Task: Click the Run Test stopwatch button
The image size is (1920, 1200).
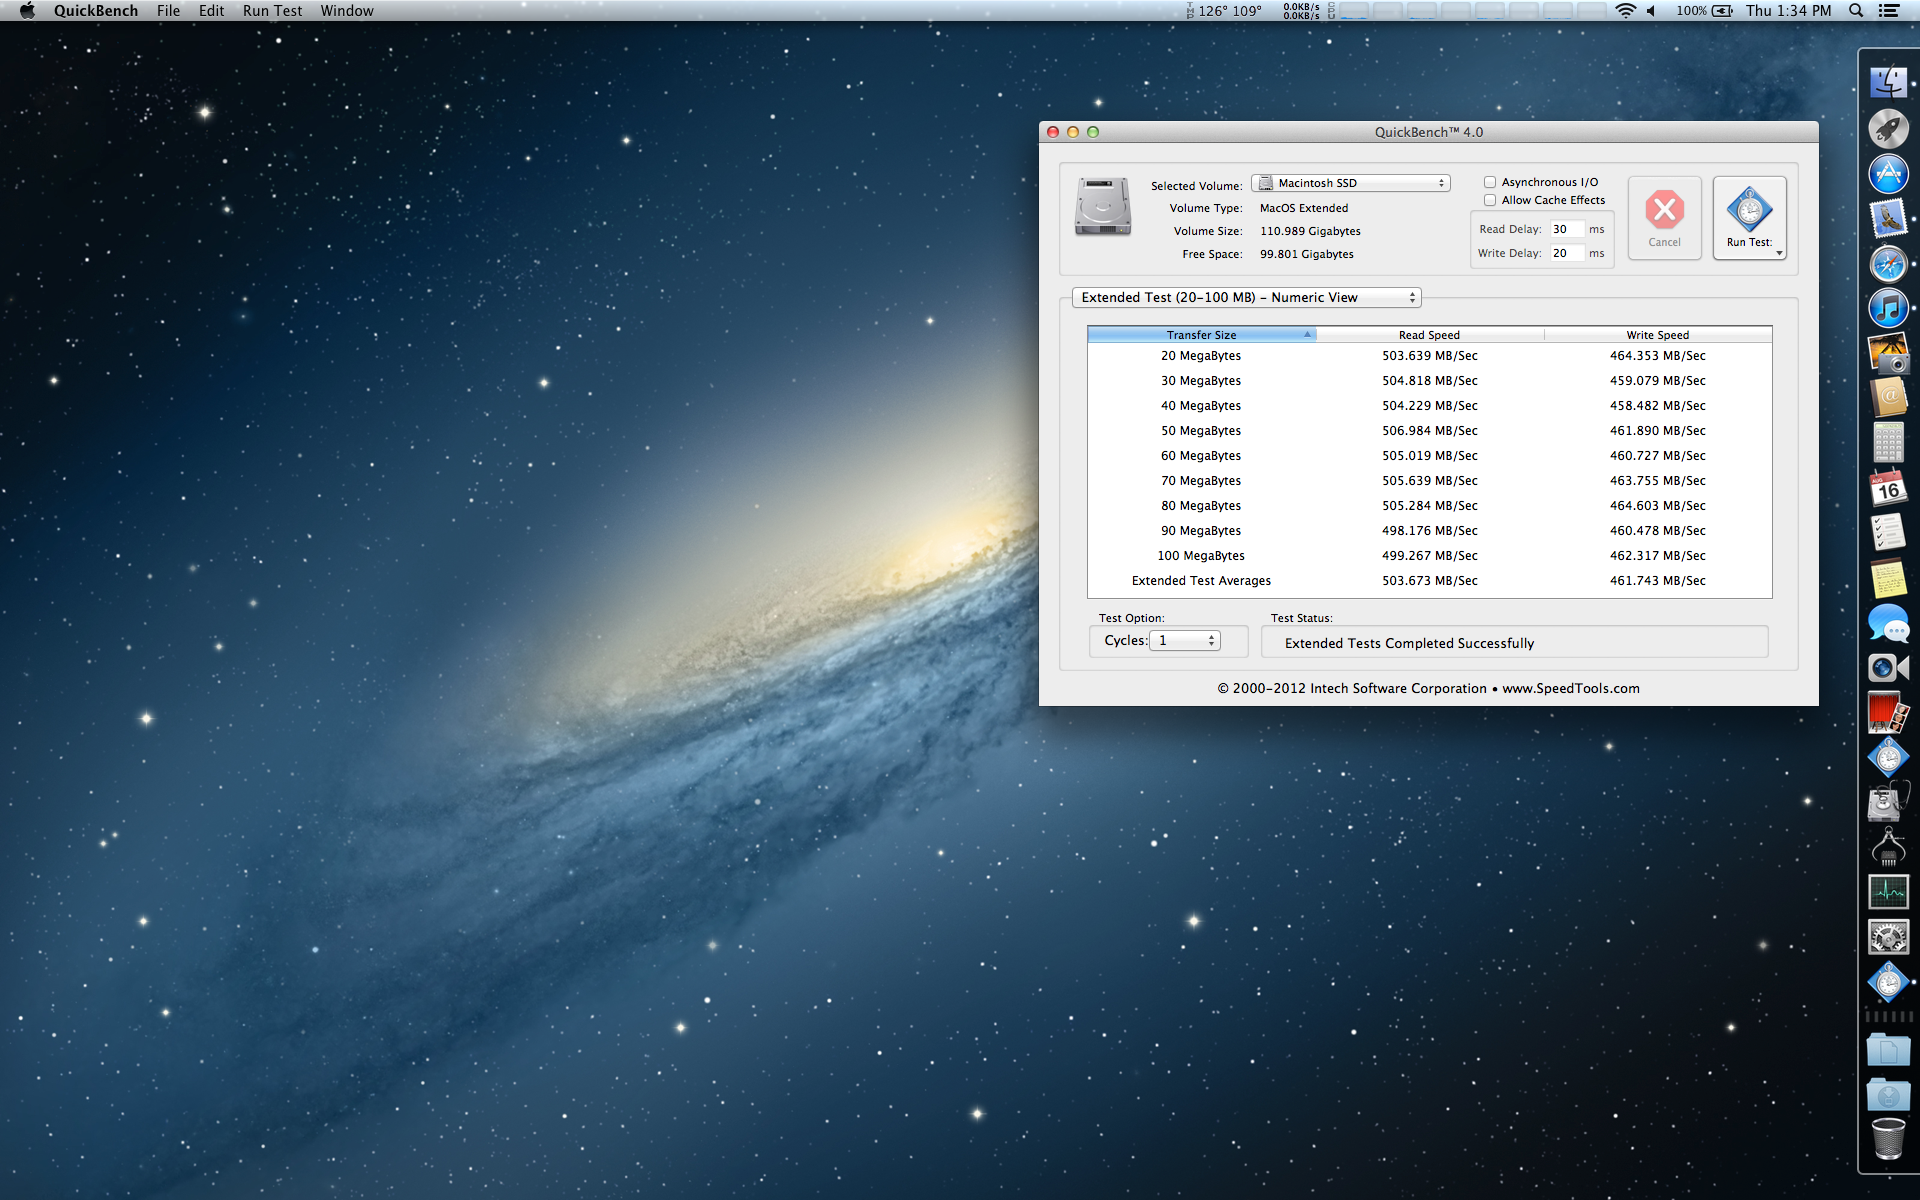Action: [1749, 218]
